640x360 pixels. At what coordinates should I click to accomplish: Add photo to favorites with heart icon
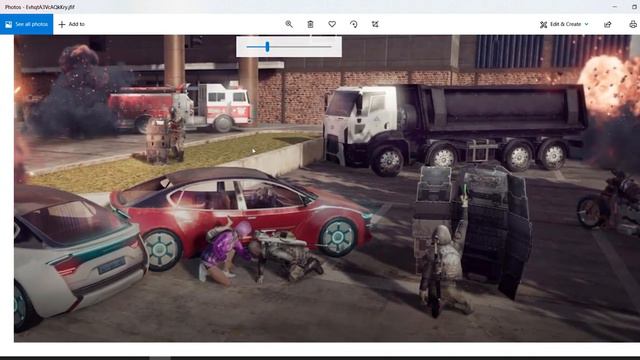point(332,24)
